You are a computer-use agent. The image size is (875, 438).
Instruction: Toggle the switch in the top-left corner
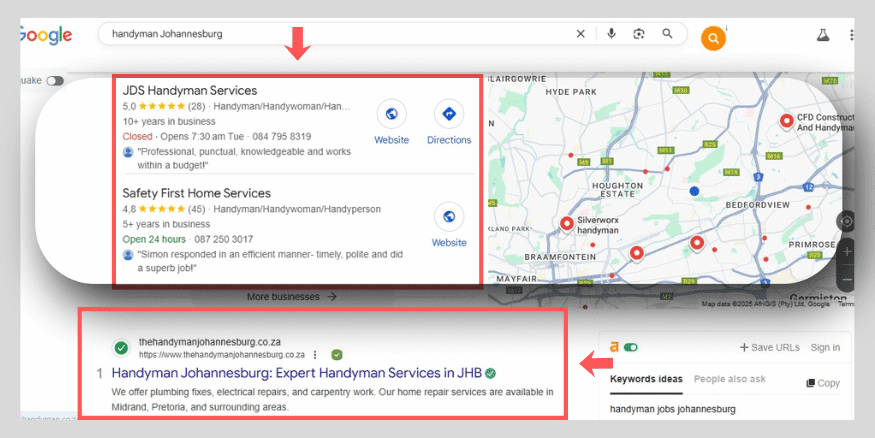pyautogui.click(x=54, y=81)
